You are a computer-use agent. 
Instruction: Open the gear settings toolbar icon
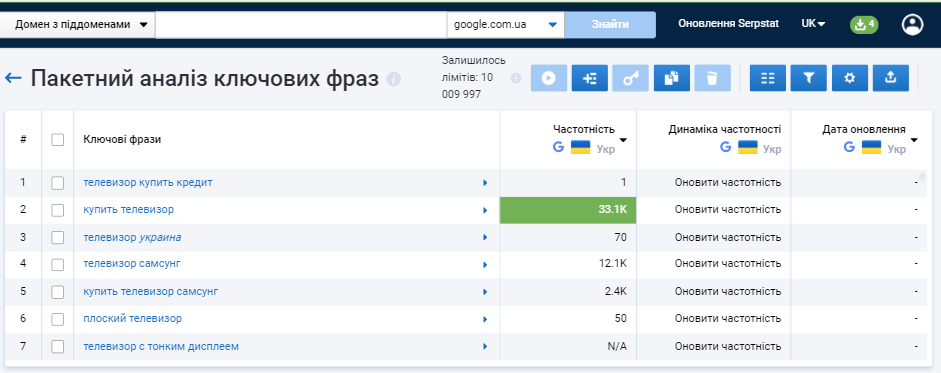click(x=849, y=78)
